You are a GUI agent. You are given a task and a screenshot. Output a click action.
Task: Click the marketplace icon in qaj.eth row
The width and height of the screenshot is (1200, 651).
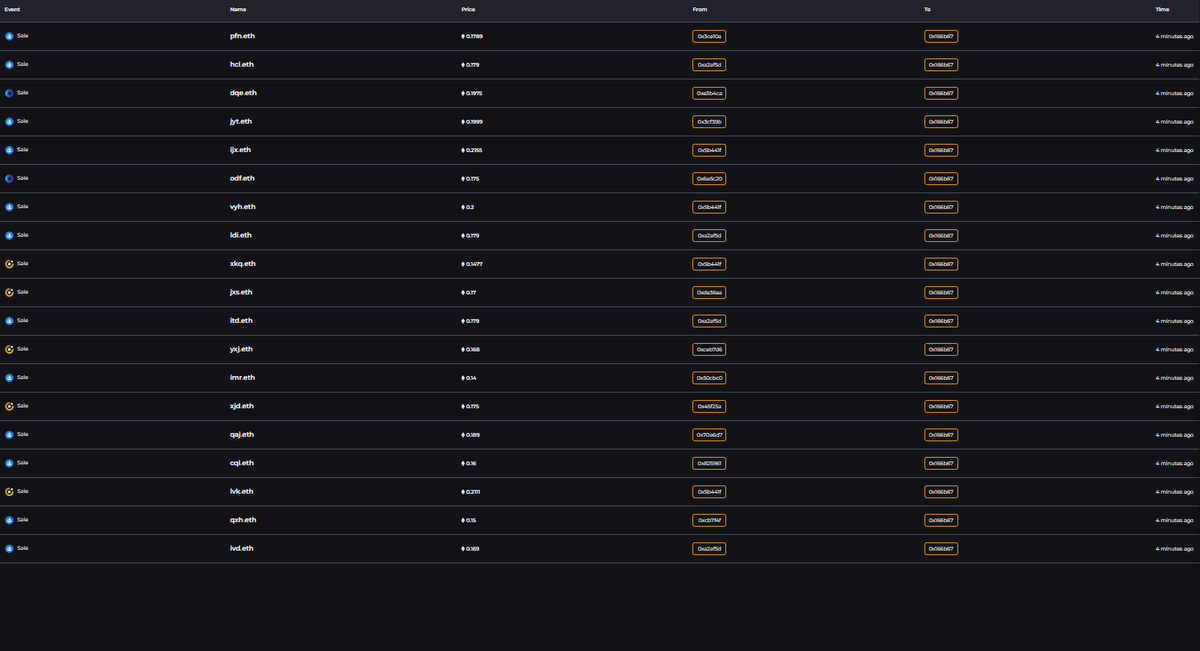point(10,435)
